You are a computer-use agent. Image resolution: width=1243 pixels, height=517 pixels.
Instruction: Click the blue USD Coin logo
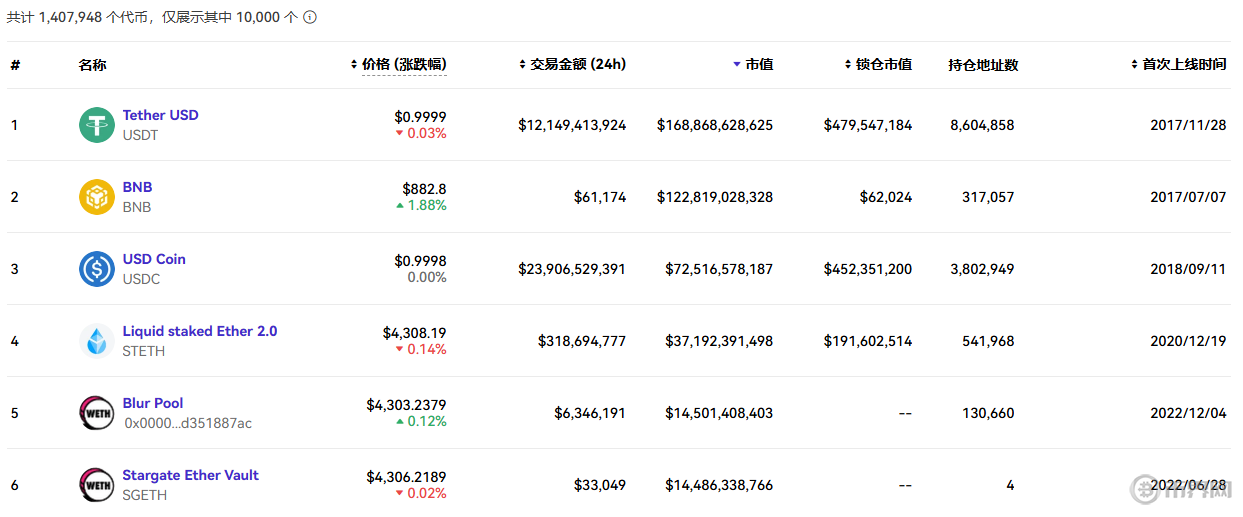point(97,269)
